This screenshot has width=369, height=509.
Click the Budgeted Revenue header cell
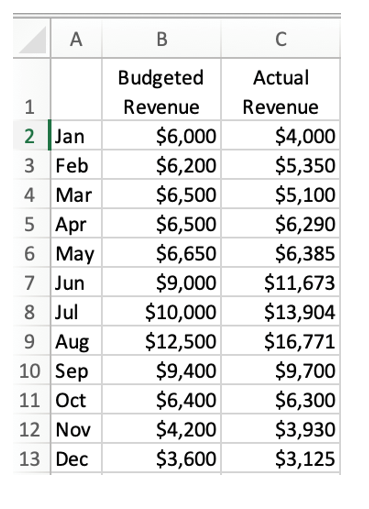click(162, 89)
